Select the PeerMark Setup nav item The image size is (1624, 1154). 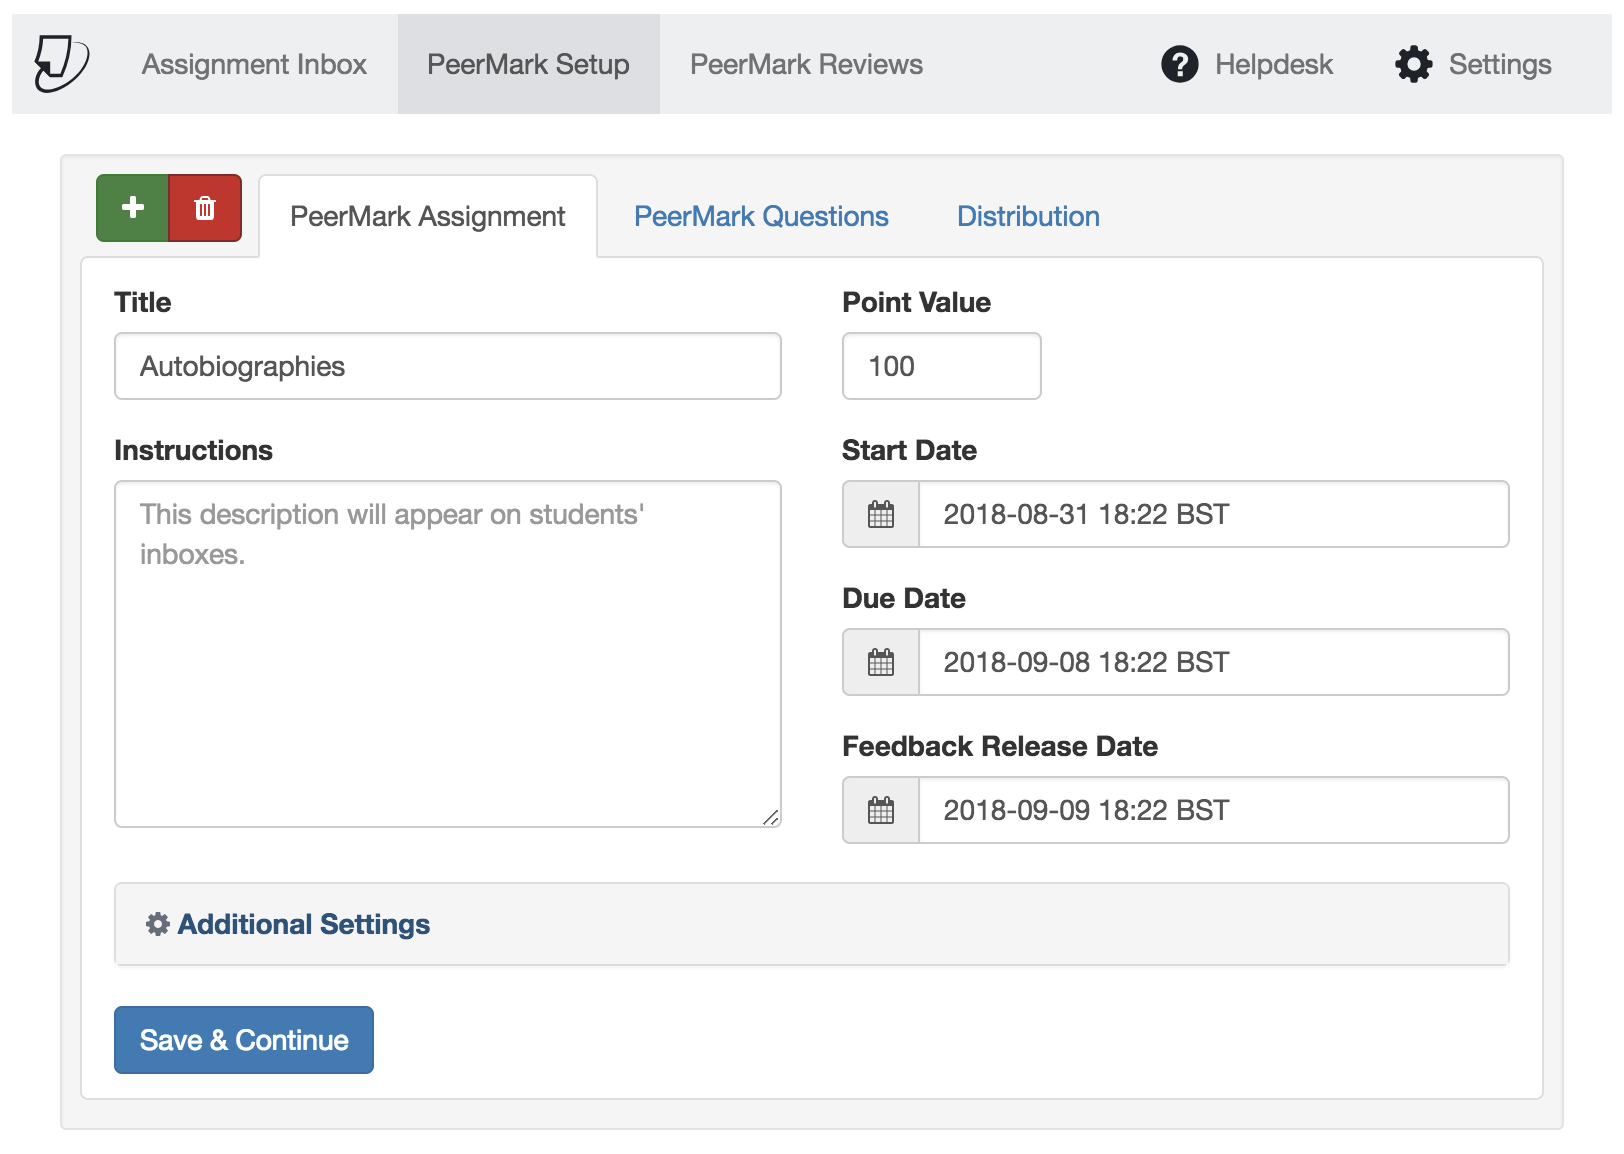[528, 64]
